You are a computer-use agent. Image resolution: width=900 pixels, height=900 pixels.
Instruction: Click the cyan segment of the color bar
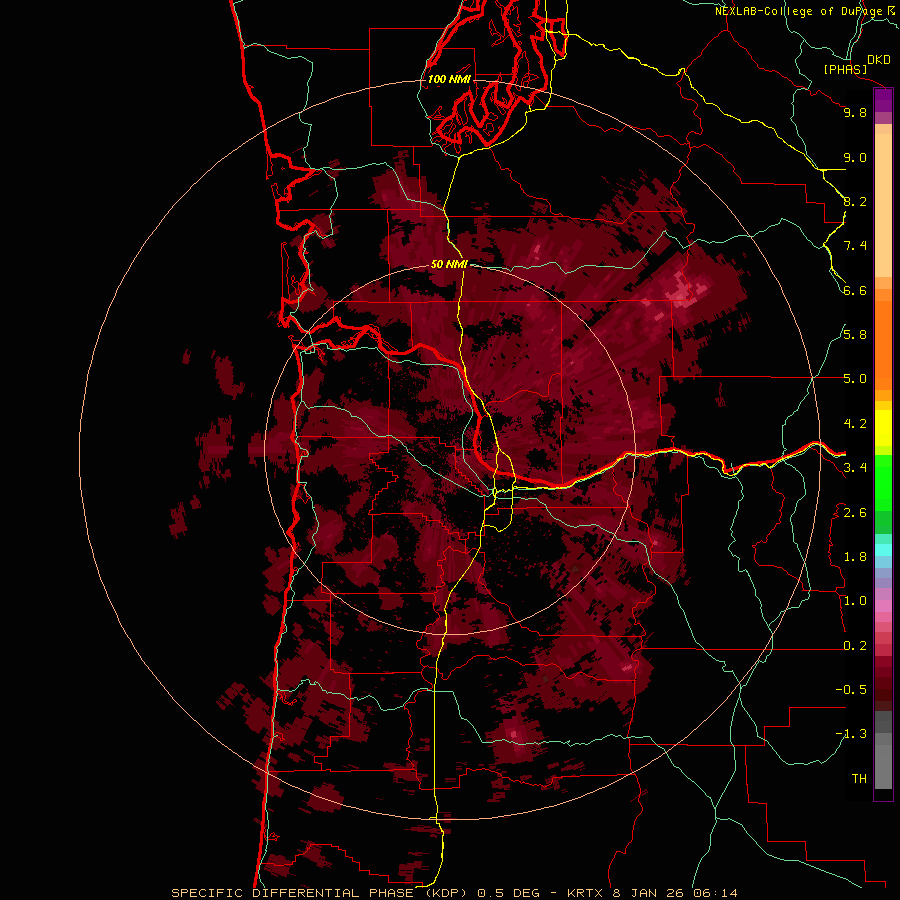point(883,550)
